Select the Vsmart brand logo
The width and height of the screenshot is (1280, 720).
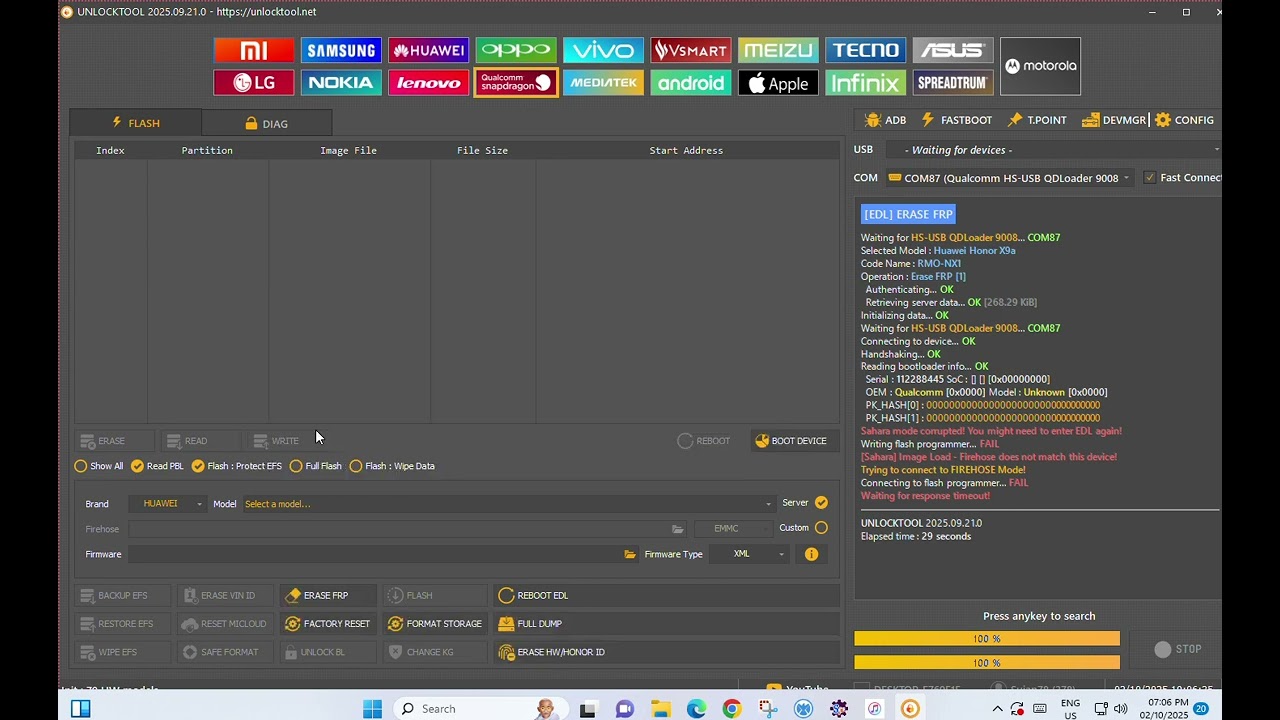691,50
